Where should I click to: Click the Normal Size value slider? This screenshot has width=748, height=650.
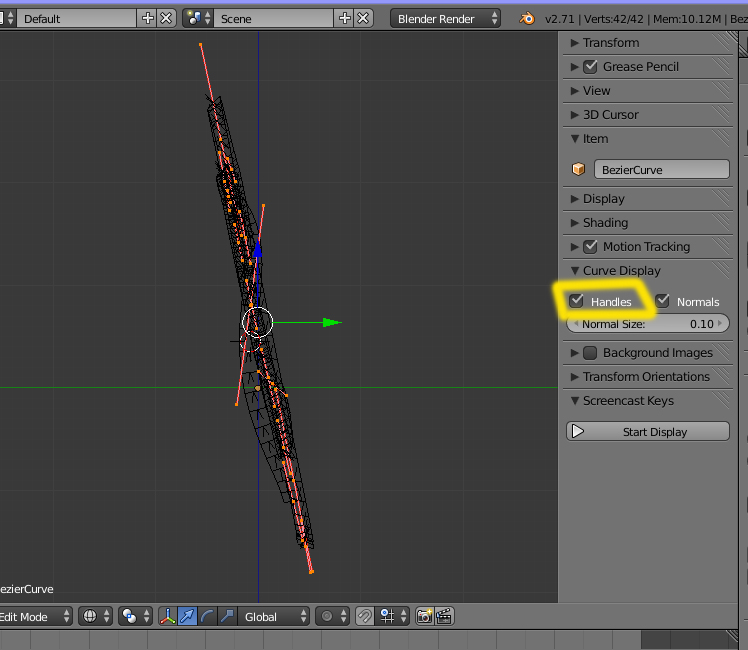(648, 324)
